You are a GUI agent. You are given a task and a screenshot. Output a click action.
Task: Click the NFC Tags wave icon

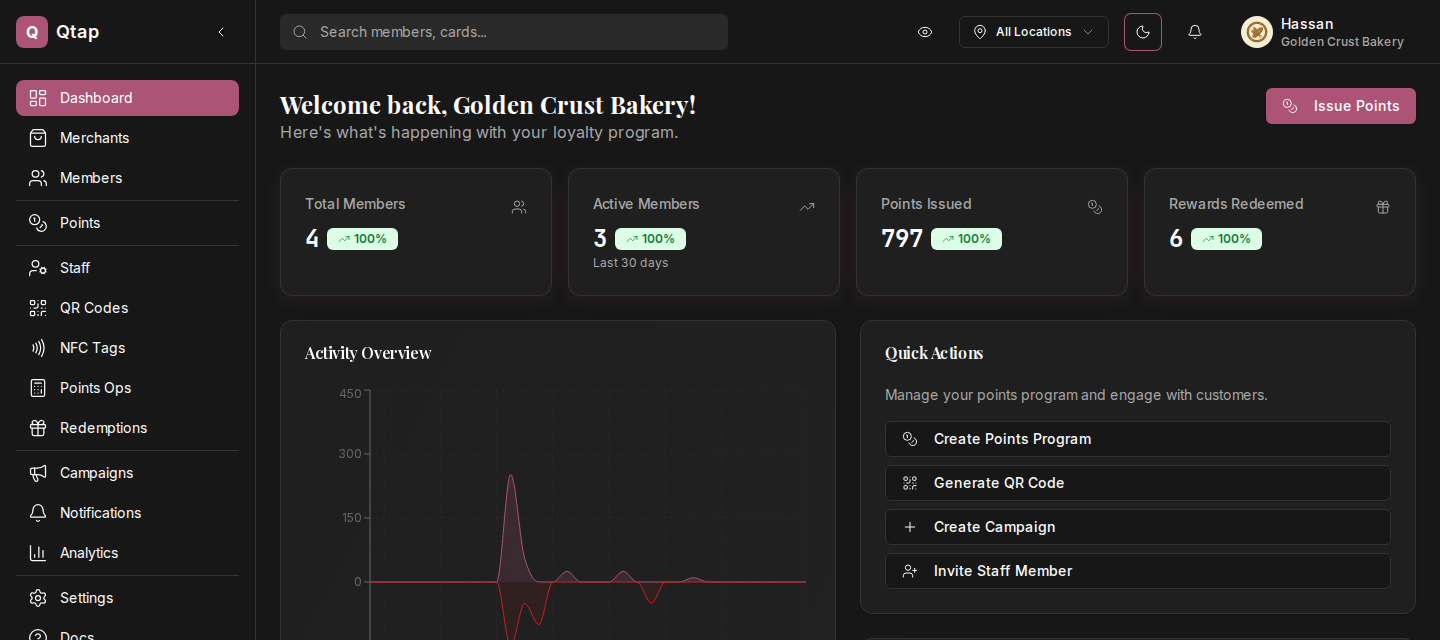(x=38, y=348)
